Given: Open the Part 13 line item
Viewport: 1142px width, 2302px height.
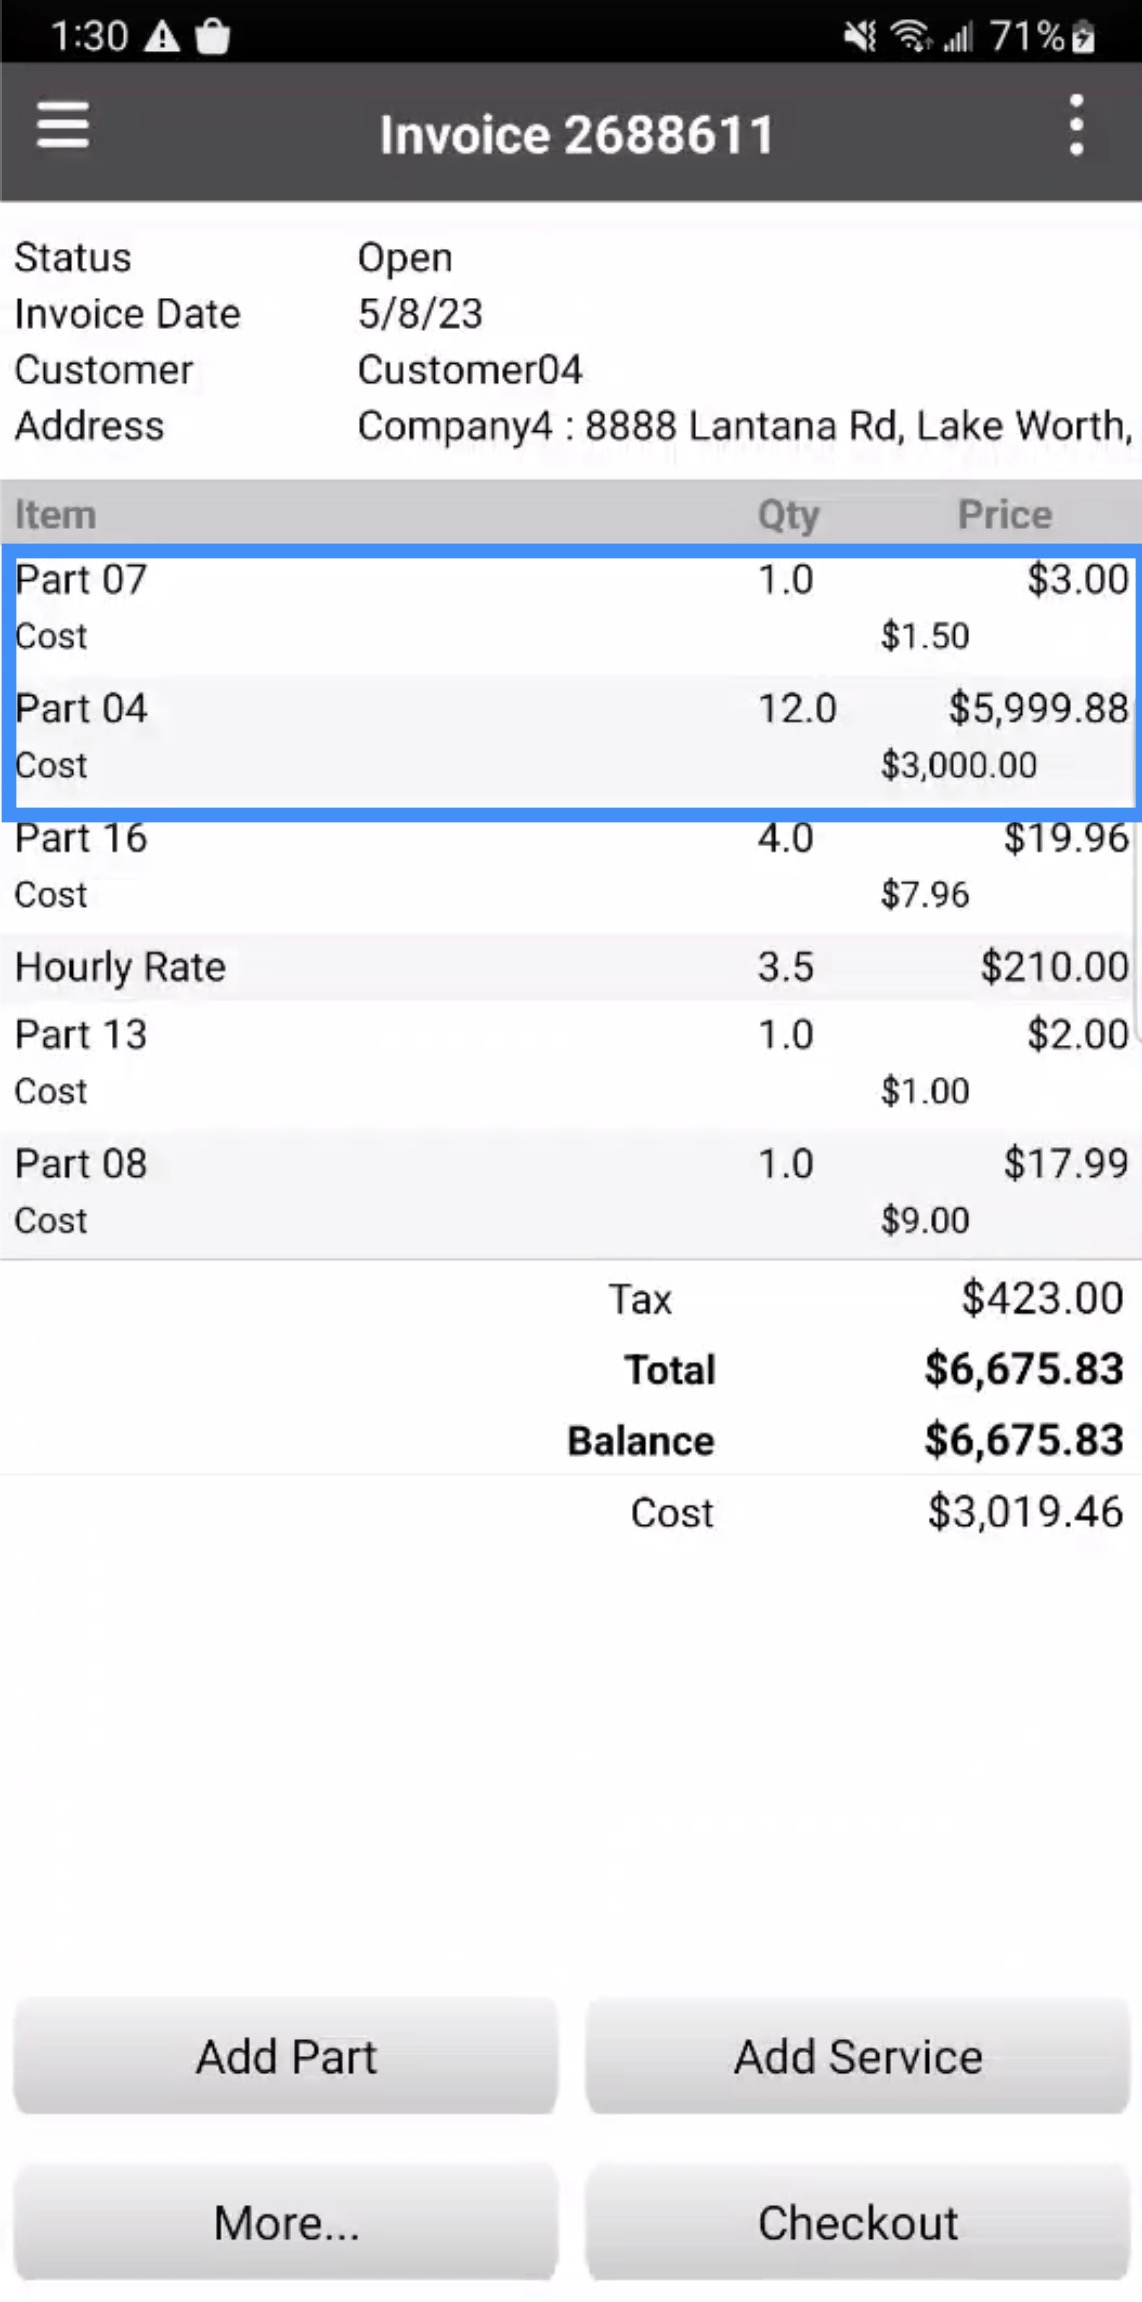Looking at the screenshot, I should click(570, 1062).
